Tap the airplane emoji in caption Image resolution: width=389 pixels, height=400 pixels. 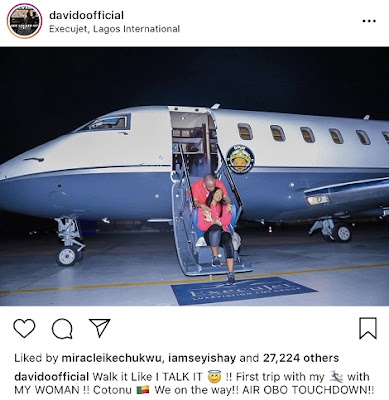click(336, 377)
